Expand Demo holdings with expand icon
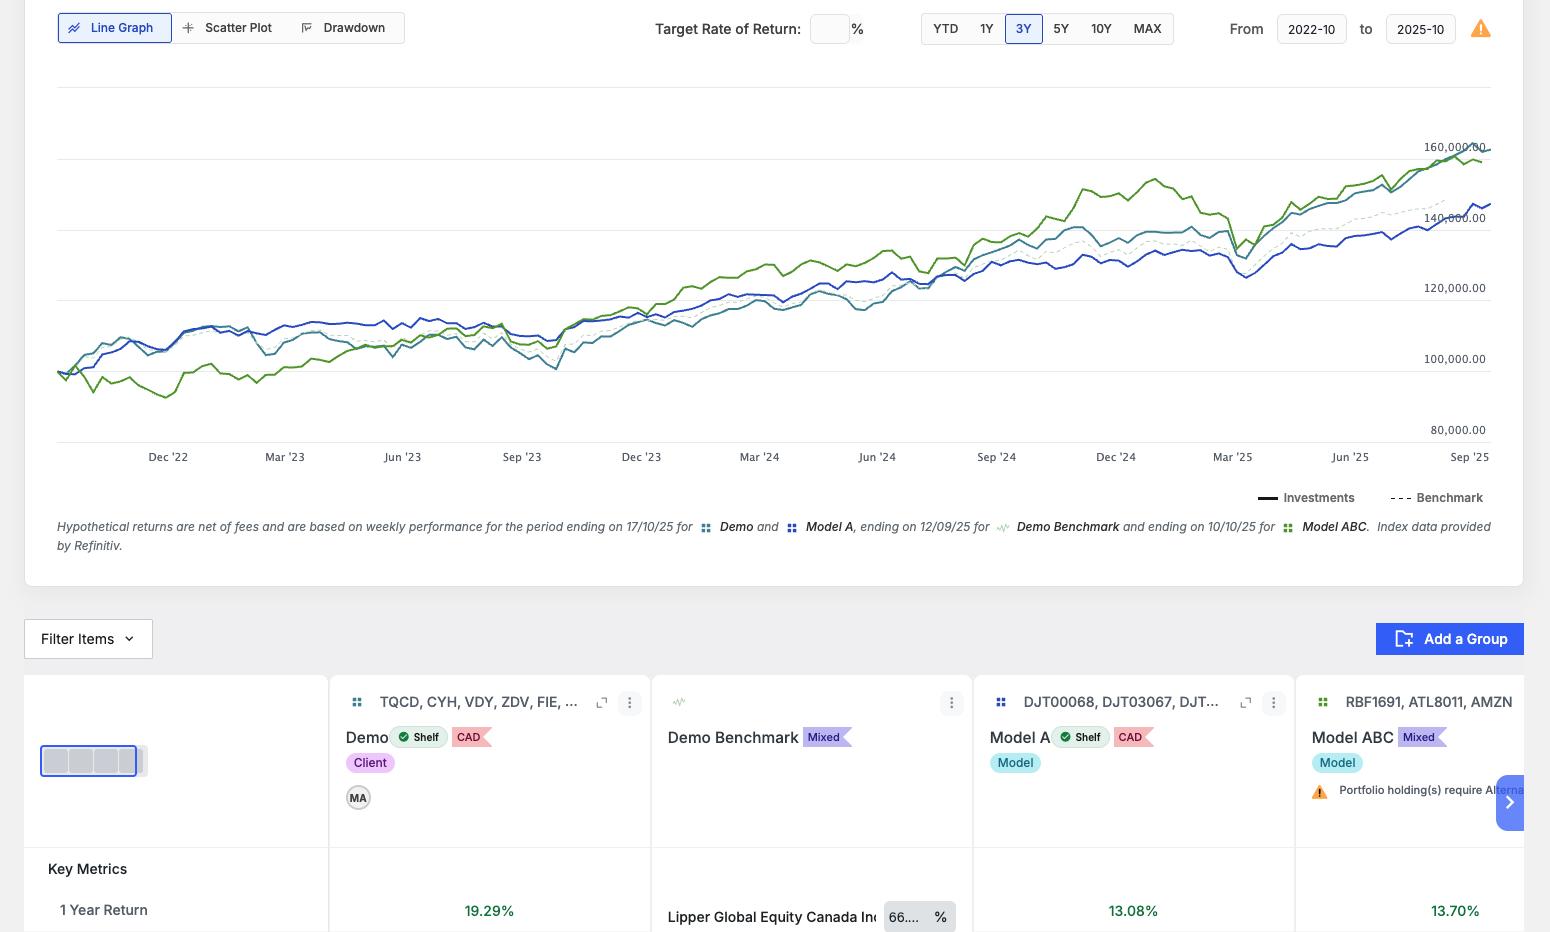The image size is (1550, 932). pos(602,703)
